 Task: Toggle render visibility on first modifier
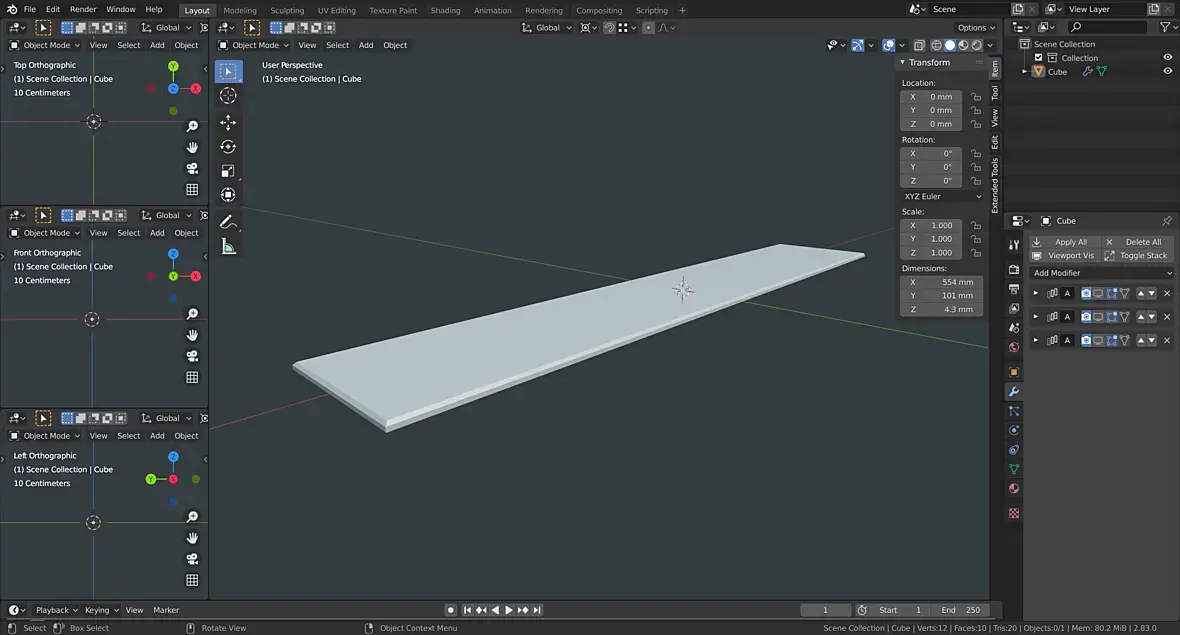(1086, 293)
